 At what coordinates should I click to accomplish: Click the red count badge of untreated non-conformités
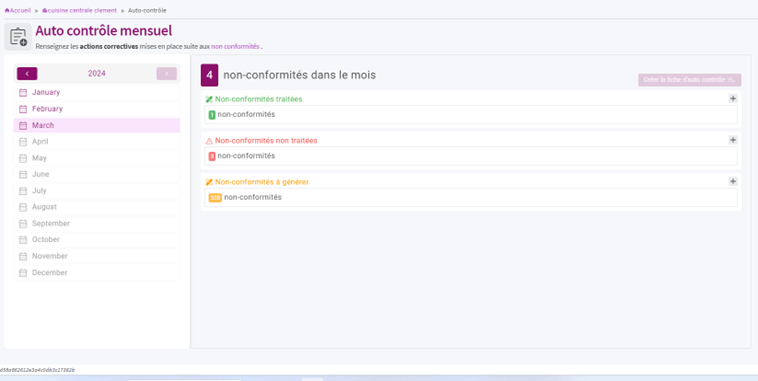pos(212,156)
